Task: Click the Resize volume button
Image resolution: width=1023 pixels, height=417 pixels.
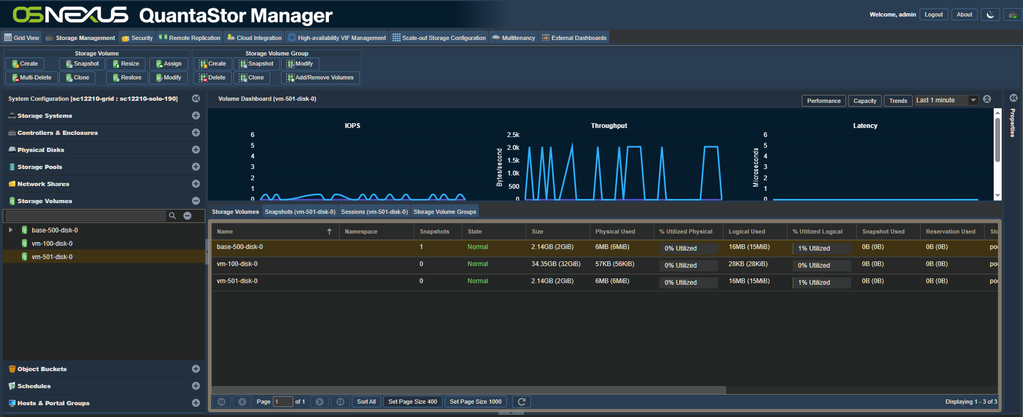Action: (x=125, y=64)
